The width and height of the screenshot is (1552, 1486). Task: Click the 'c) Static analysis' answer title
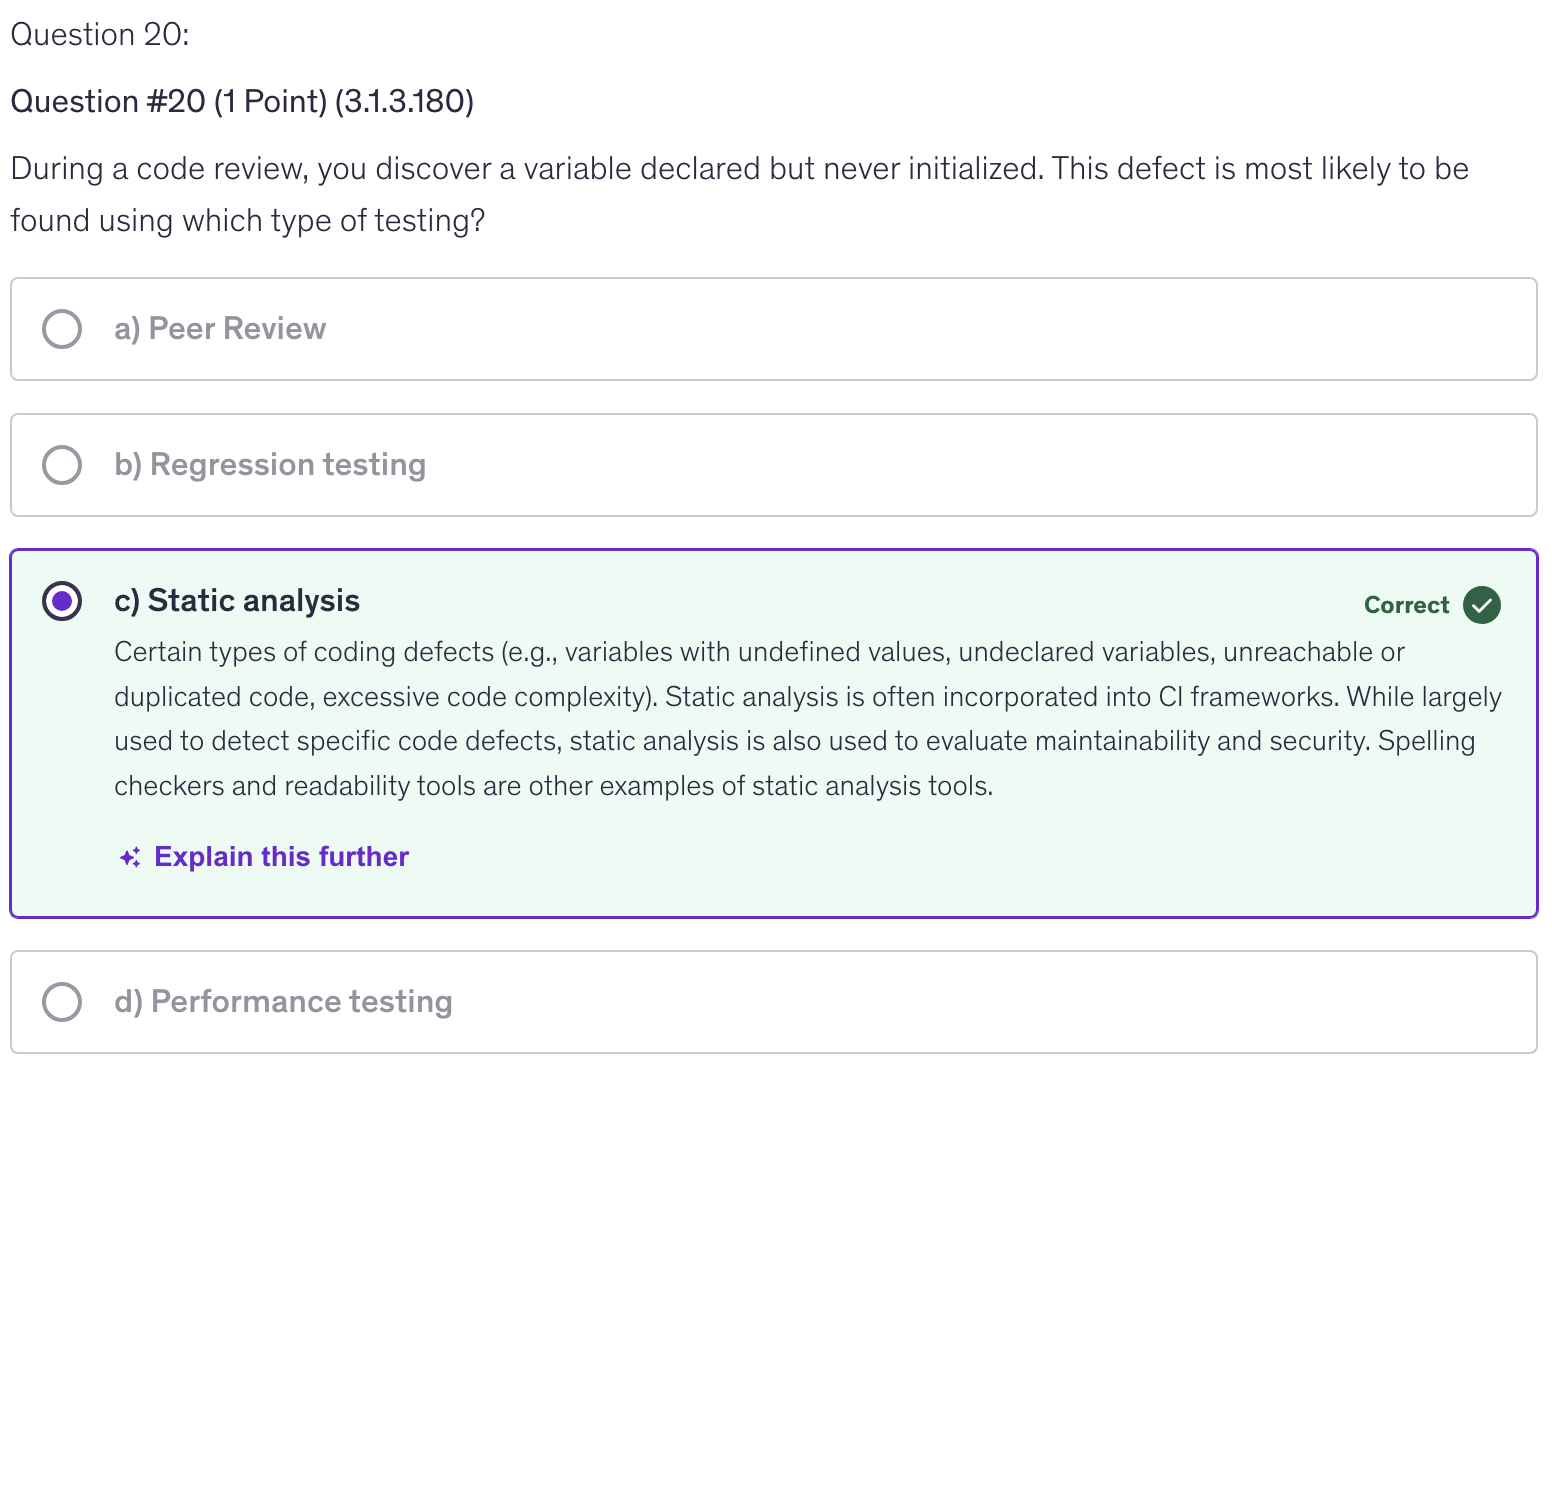(237, 601)
